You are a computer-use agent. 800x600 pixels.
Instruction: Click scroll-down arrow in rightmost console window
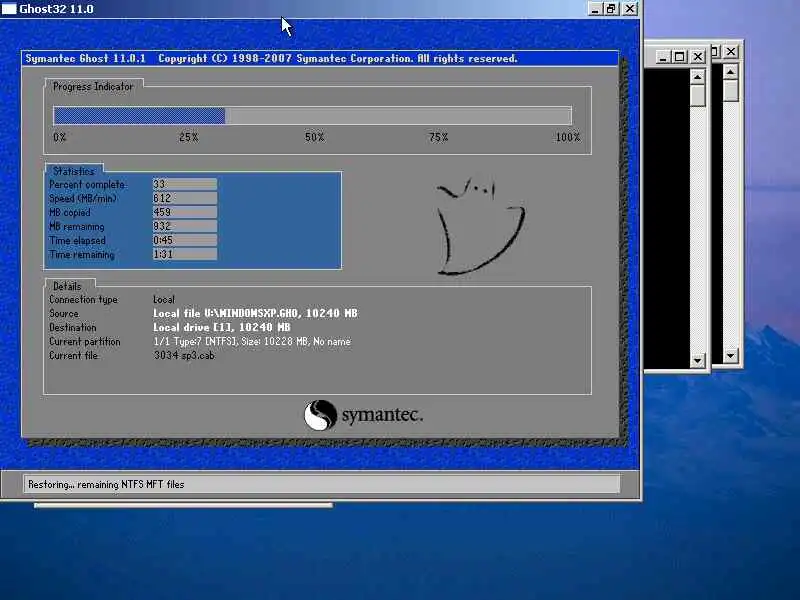coord(731,356)
